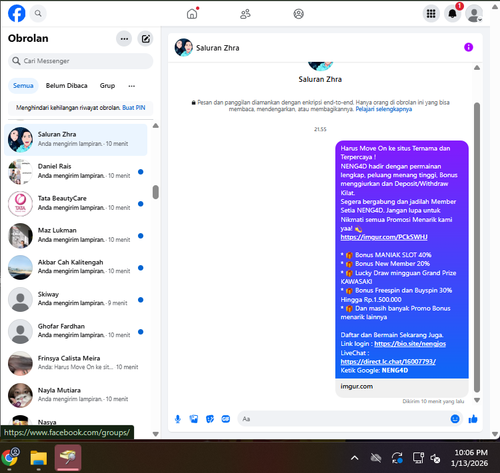This screenshot has height=473, width=500.
Task: Click the display connection tray icon
Action: pos(418,458)
